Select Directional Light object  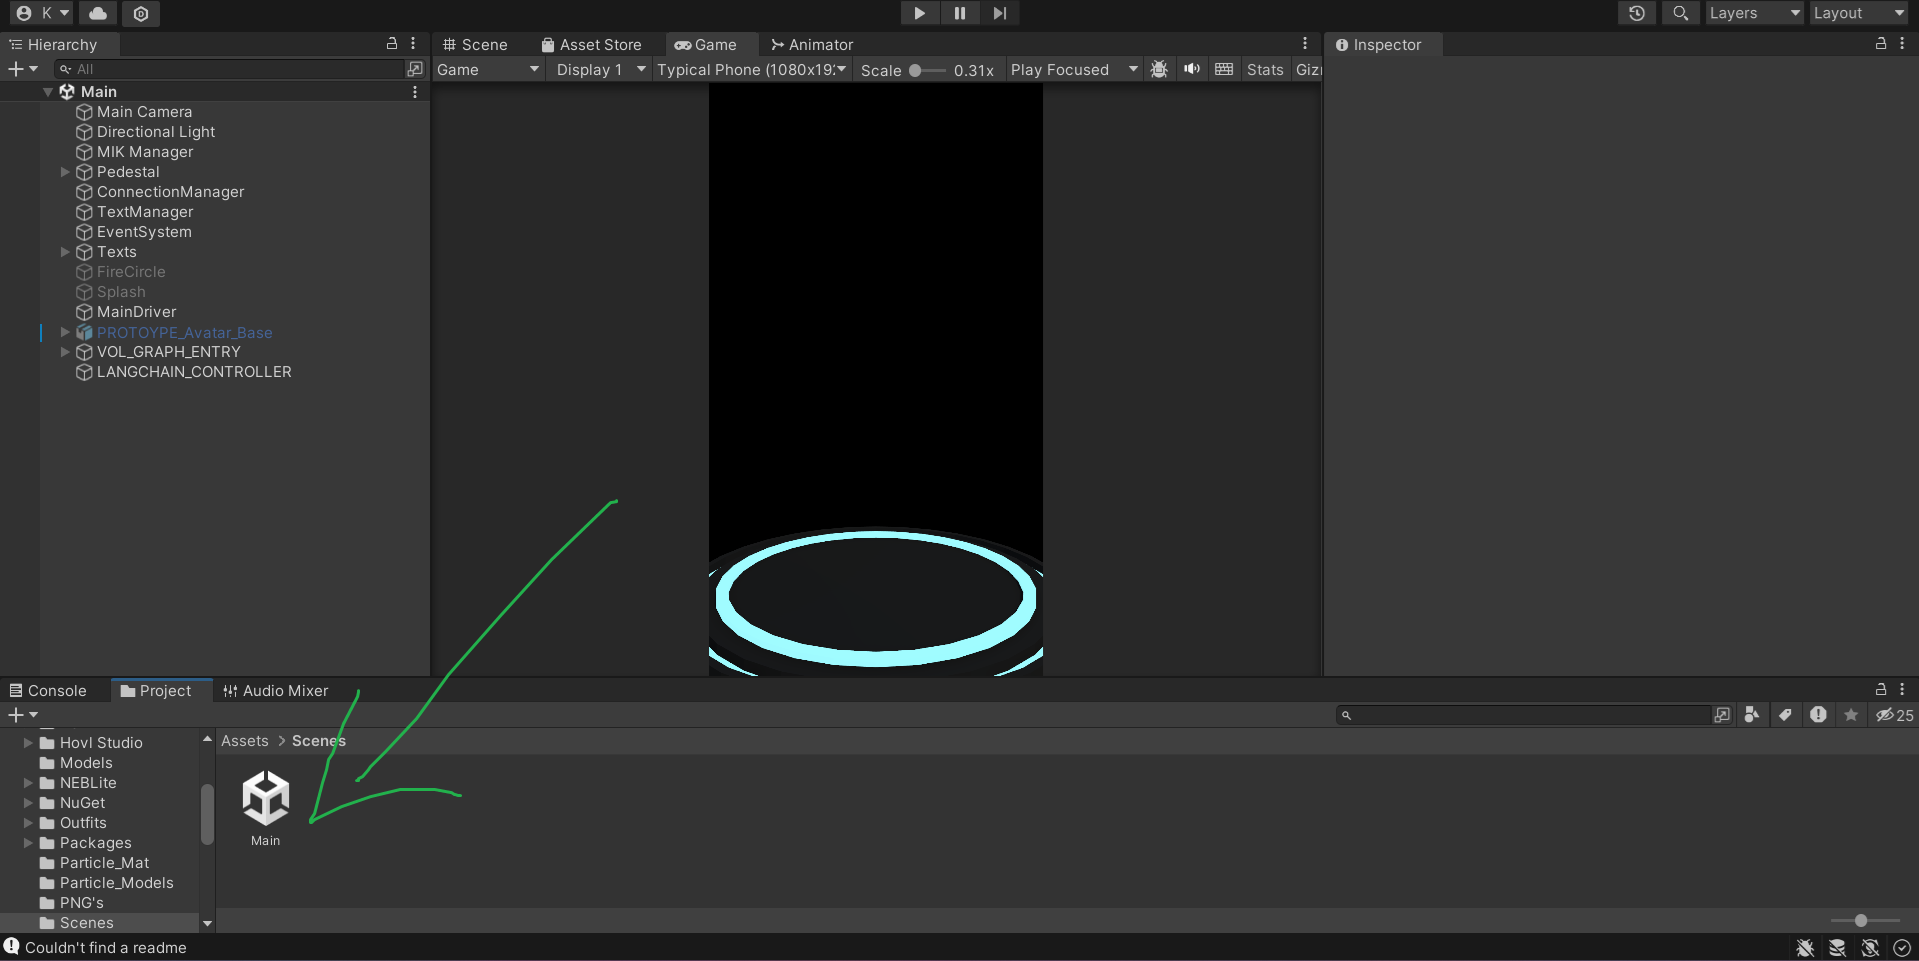155,132
